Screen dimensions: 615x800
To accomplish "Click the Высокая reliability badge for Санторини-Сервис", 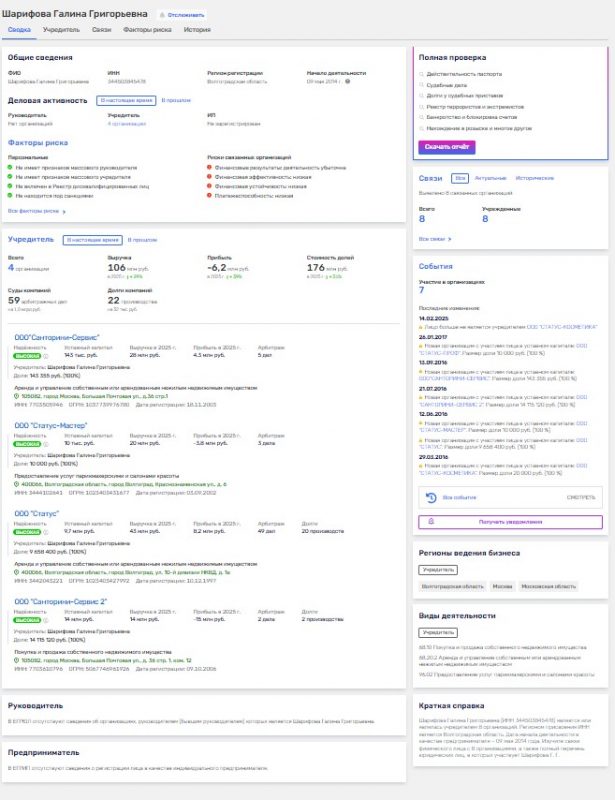I will (25, 355).
